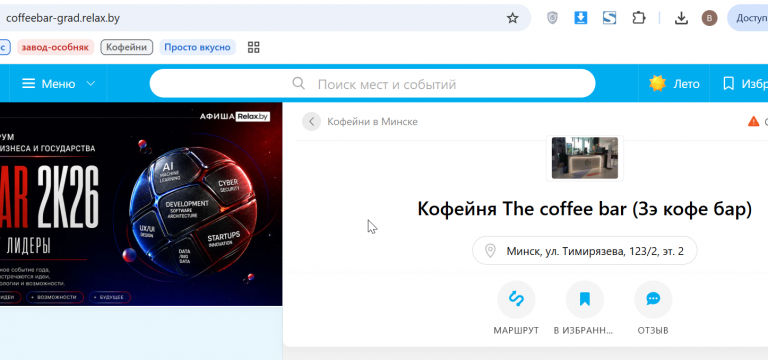Open the coffee bar photo thumbnail

coord(585,158)
